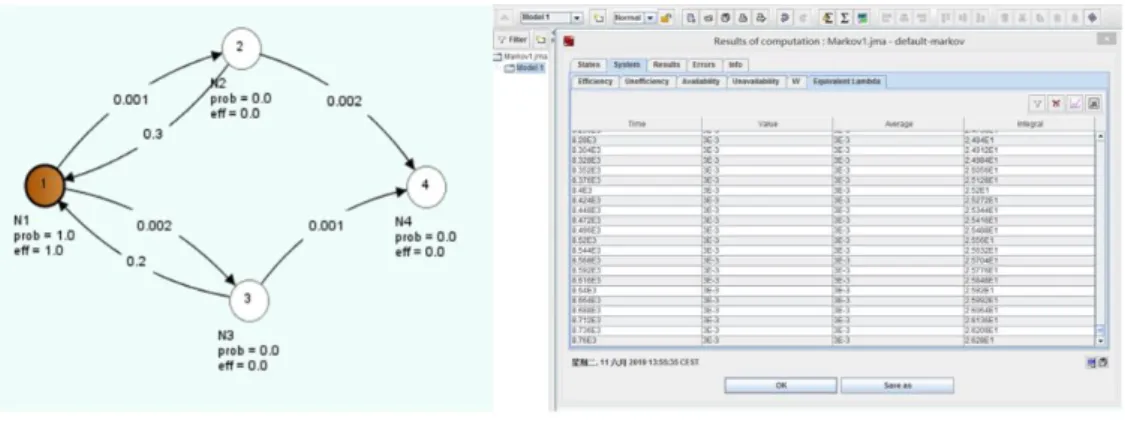Click the padlock icon in toolbar
Image resolution: width=1125 pixels, height=423 pixels.
(667, 18)
